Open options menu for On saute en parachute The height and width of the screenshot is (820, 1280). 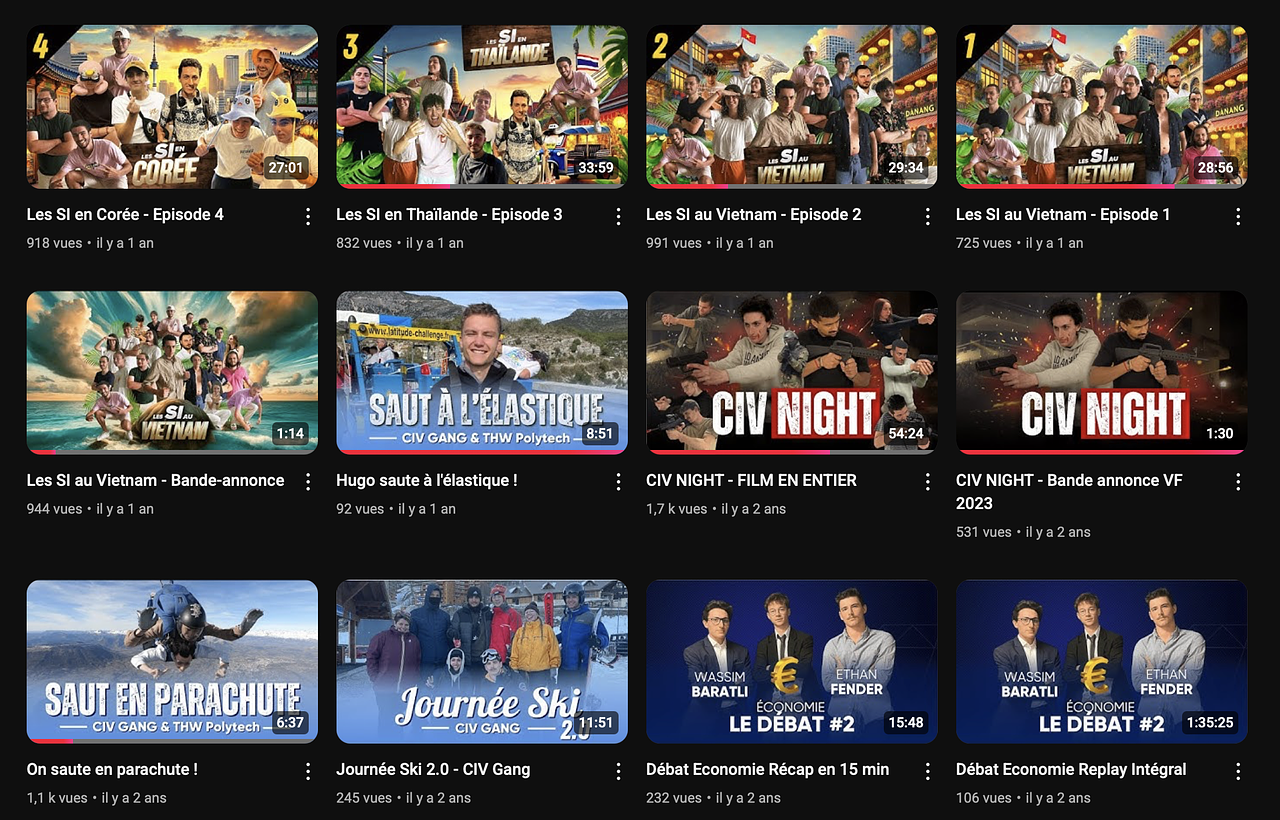pyautogui.click(x=308, y=771)
